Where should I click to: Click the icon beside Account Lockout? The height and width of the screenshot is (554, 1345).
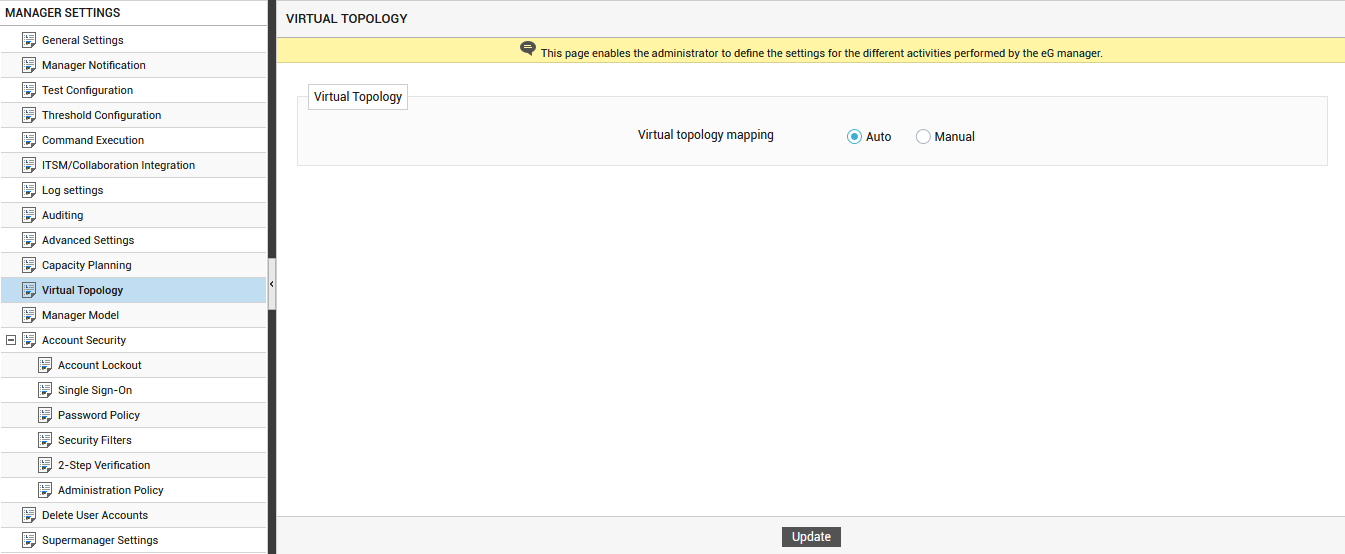pyautogui.click(x=45, y=365)
